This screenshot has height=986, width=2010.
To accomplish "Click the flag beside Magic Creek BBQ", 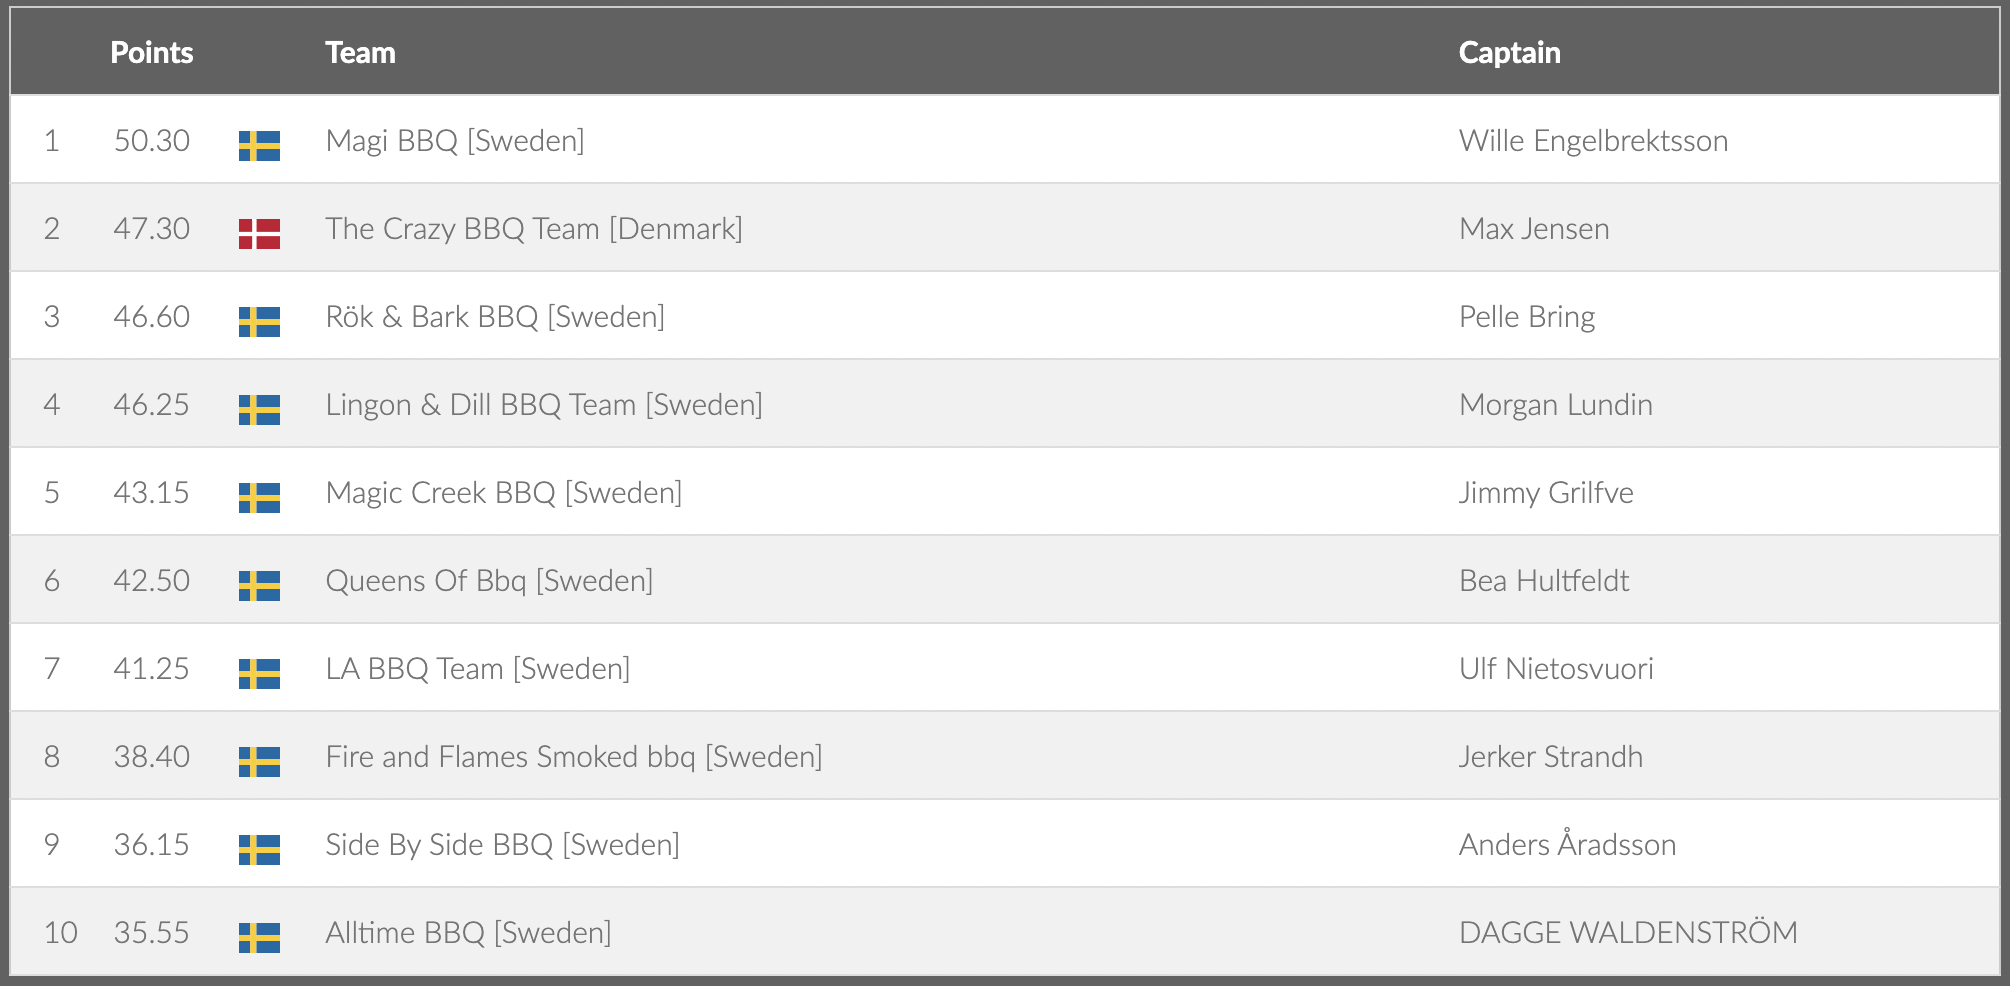I will click(259, 497).
